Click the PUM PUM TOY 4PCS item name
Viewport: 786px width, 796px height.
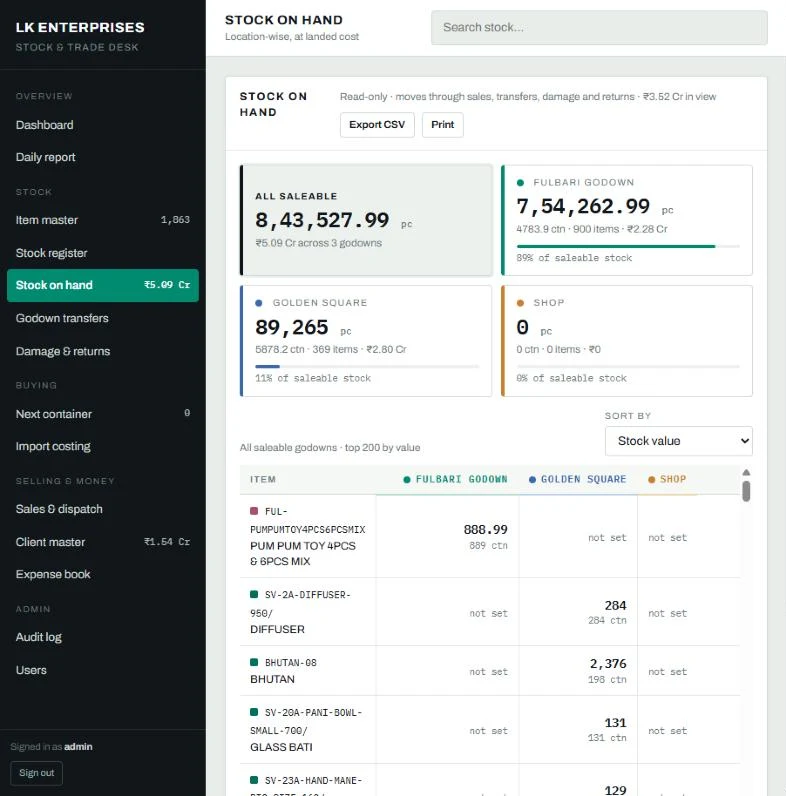(x=303, y=553)
